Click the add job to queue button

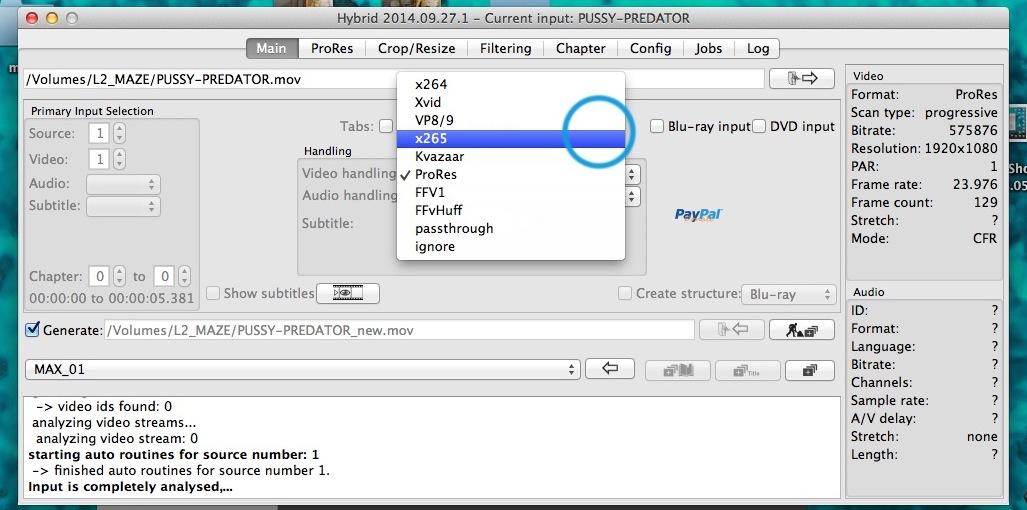810,370
